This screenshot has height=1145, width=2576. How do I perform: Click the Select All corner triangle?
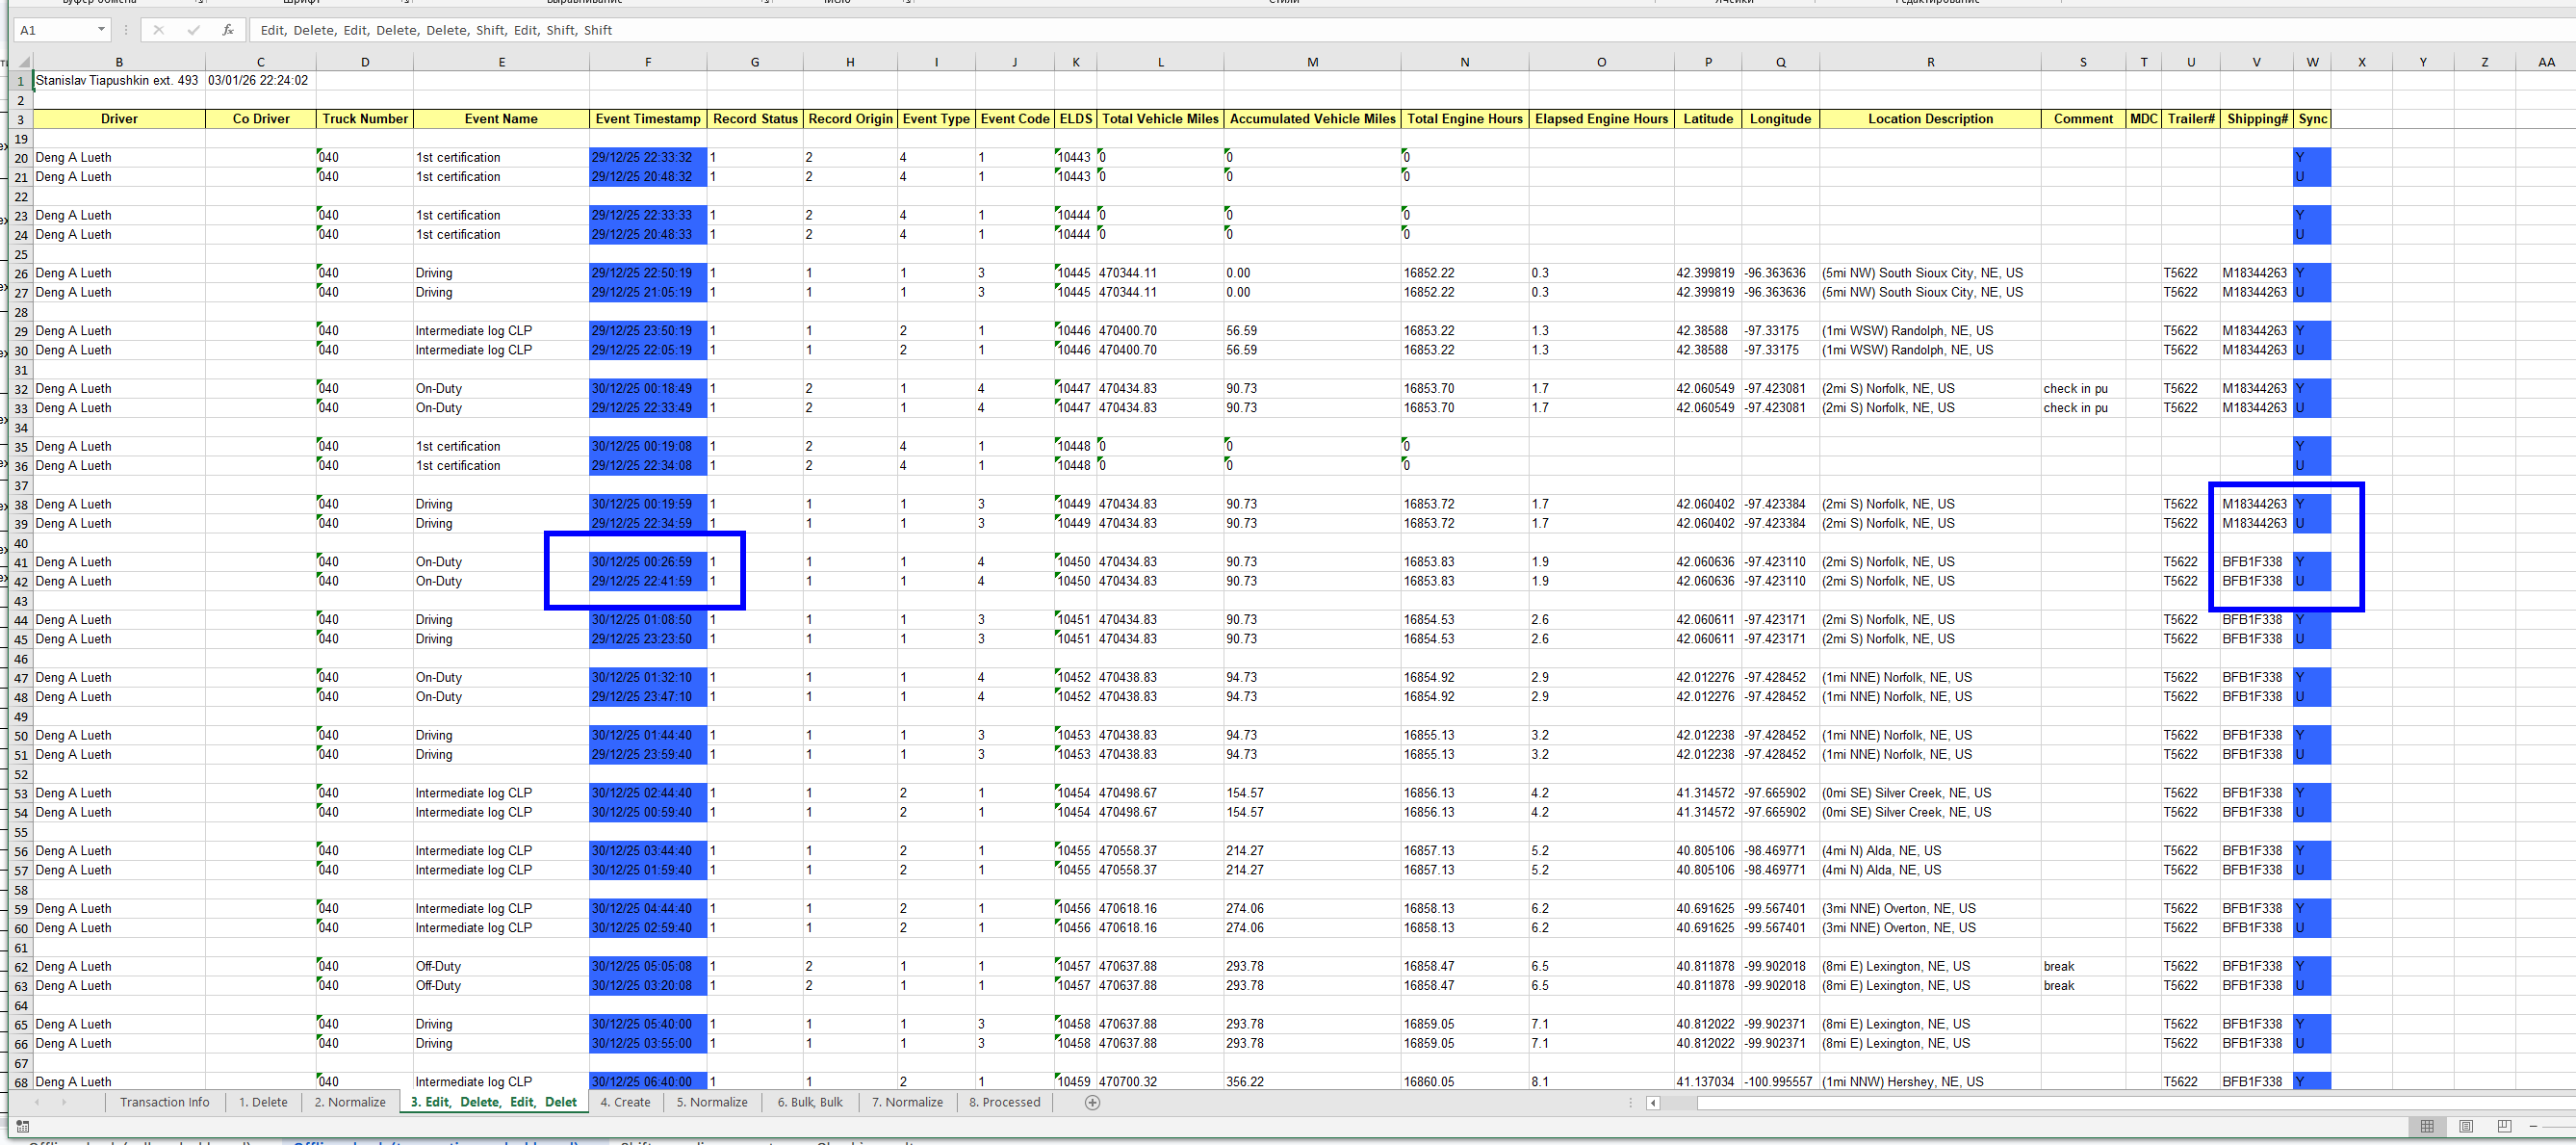coord(22,63)
